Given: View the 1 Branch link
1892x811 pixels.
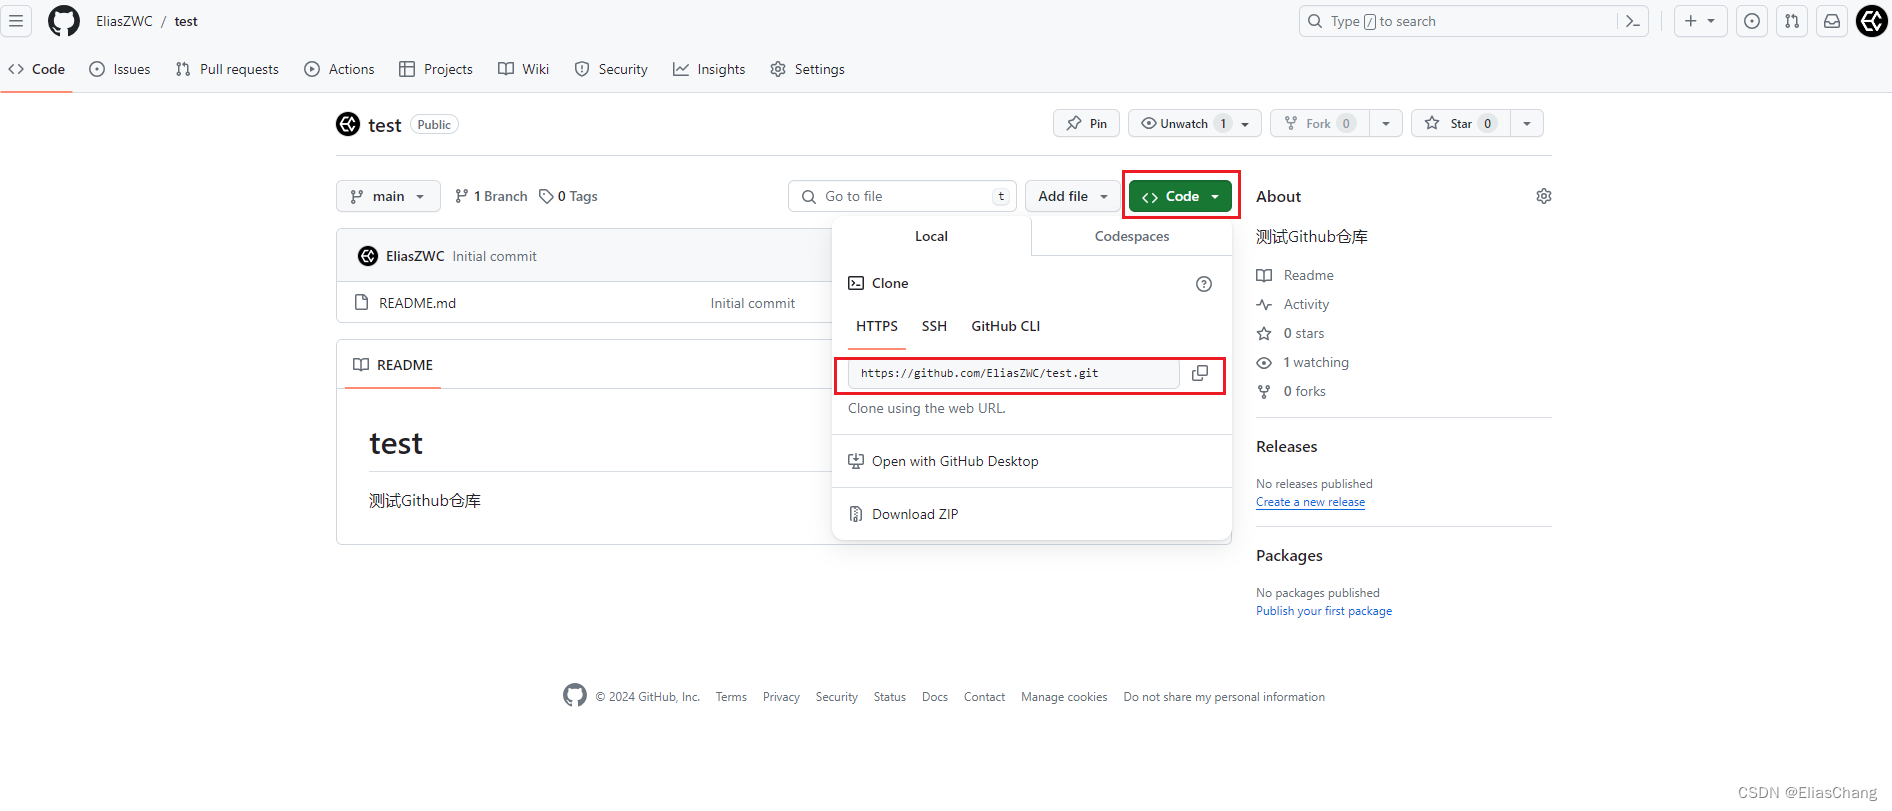Looking at the screenshot, I should point(491,196).
